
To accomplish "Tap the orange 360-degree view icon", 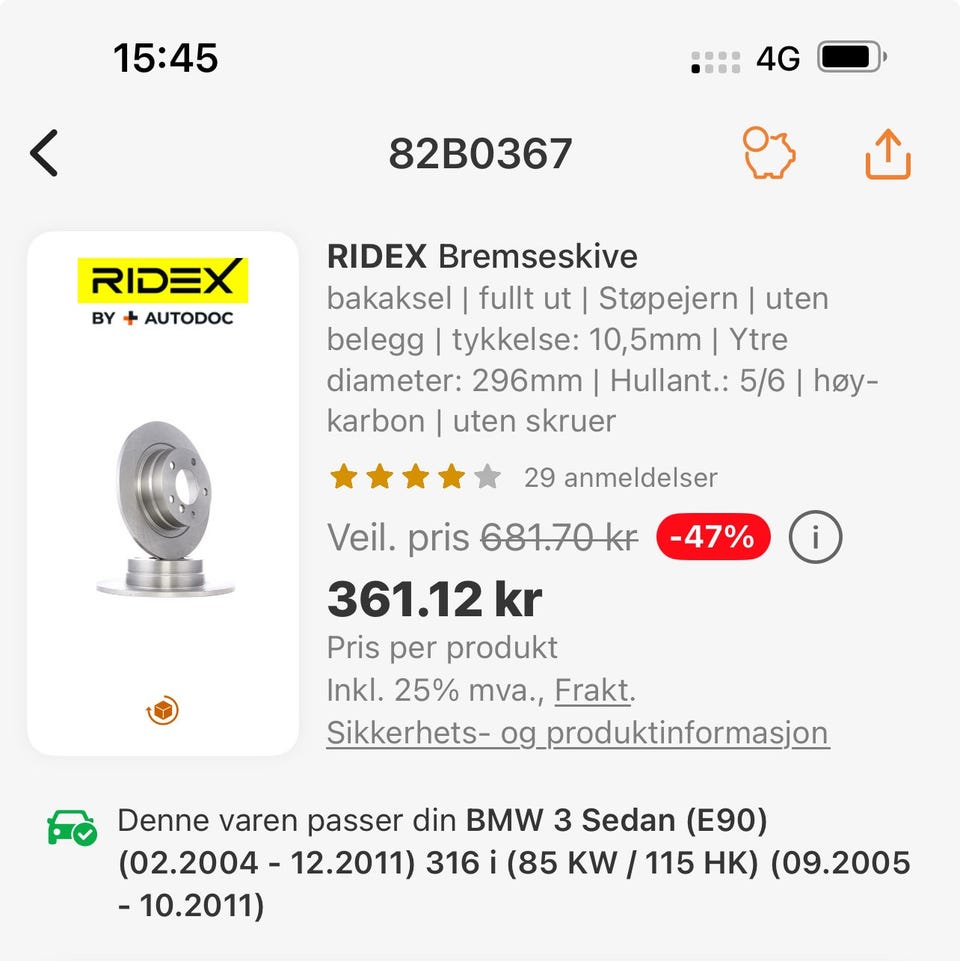I will point(162,711).
